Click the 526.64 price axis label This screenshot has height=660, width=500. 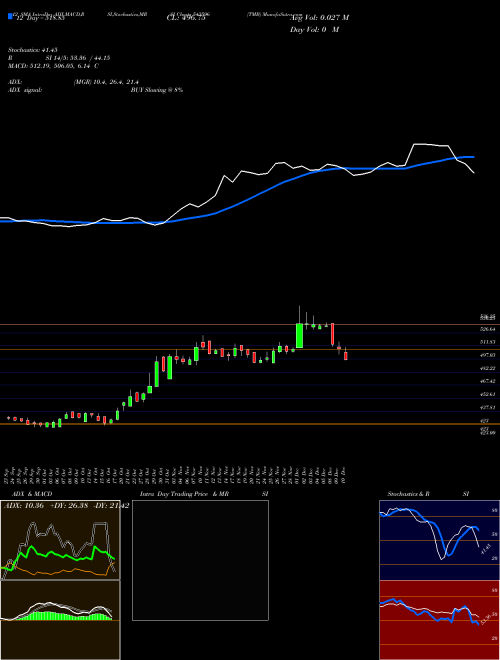[488, 329]
